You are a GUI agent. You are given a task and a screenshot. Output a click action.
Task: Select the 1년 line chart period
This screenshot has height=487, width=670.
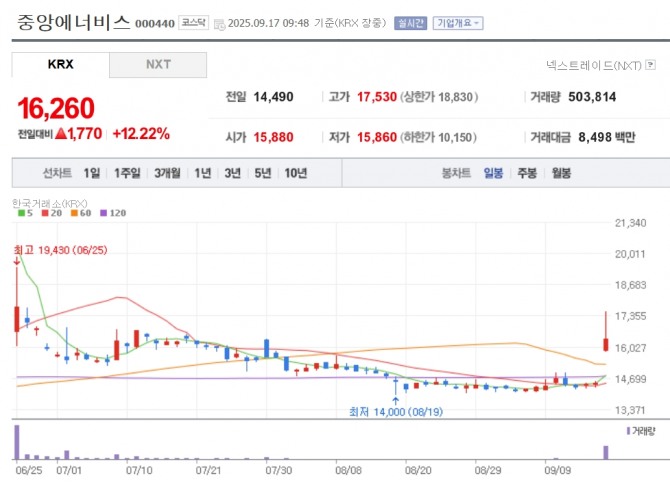pos(203,173)
